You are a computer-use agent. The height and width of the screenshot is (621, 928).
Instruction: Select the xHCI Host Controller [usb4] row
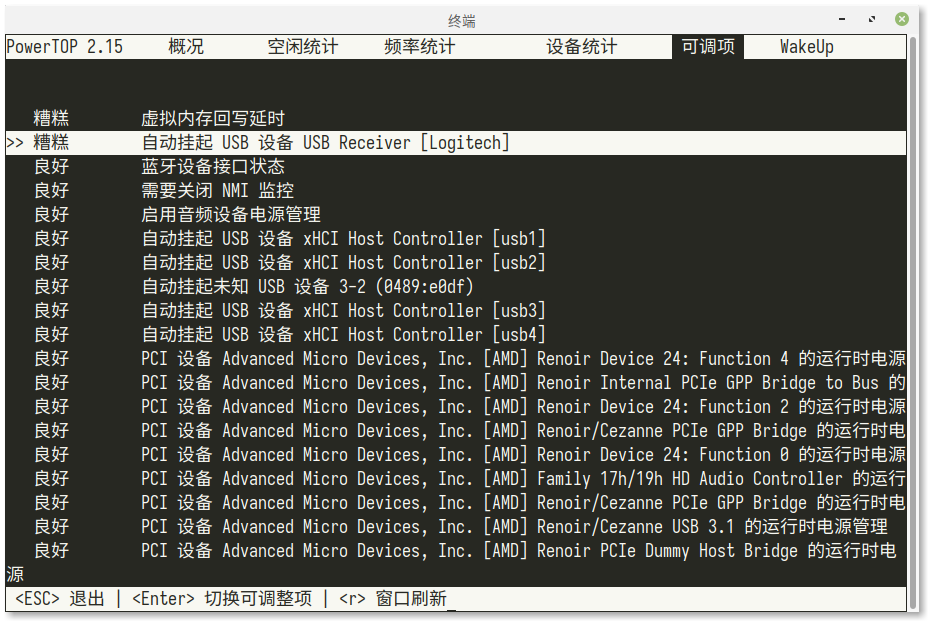coord(343,335)
